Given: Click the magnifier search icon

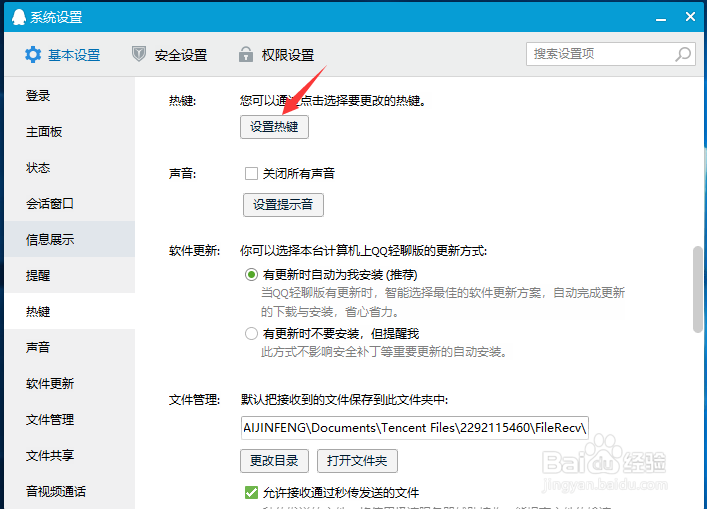Looking at the screenshot, I should (x=683, y=54).
